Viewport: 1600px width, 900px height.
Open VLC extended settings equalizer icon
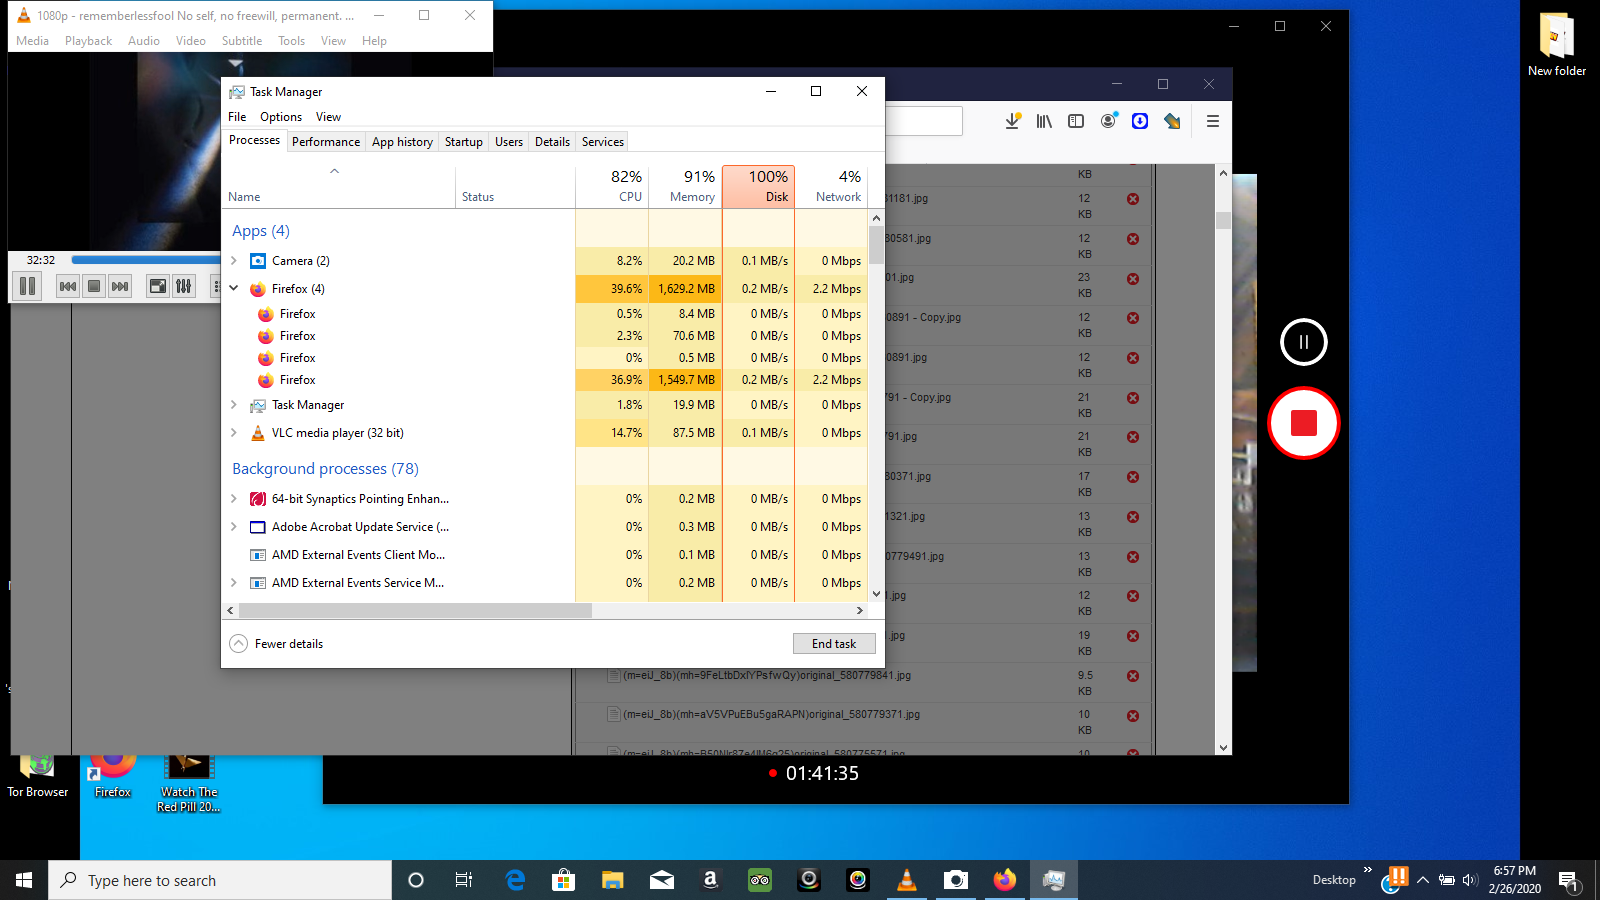tap(184, 286)
